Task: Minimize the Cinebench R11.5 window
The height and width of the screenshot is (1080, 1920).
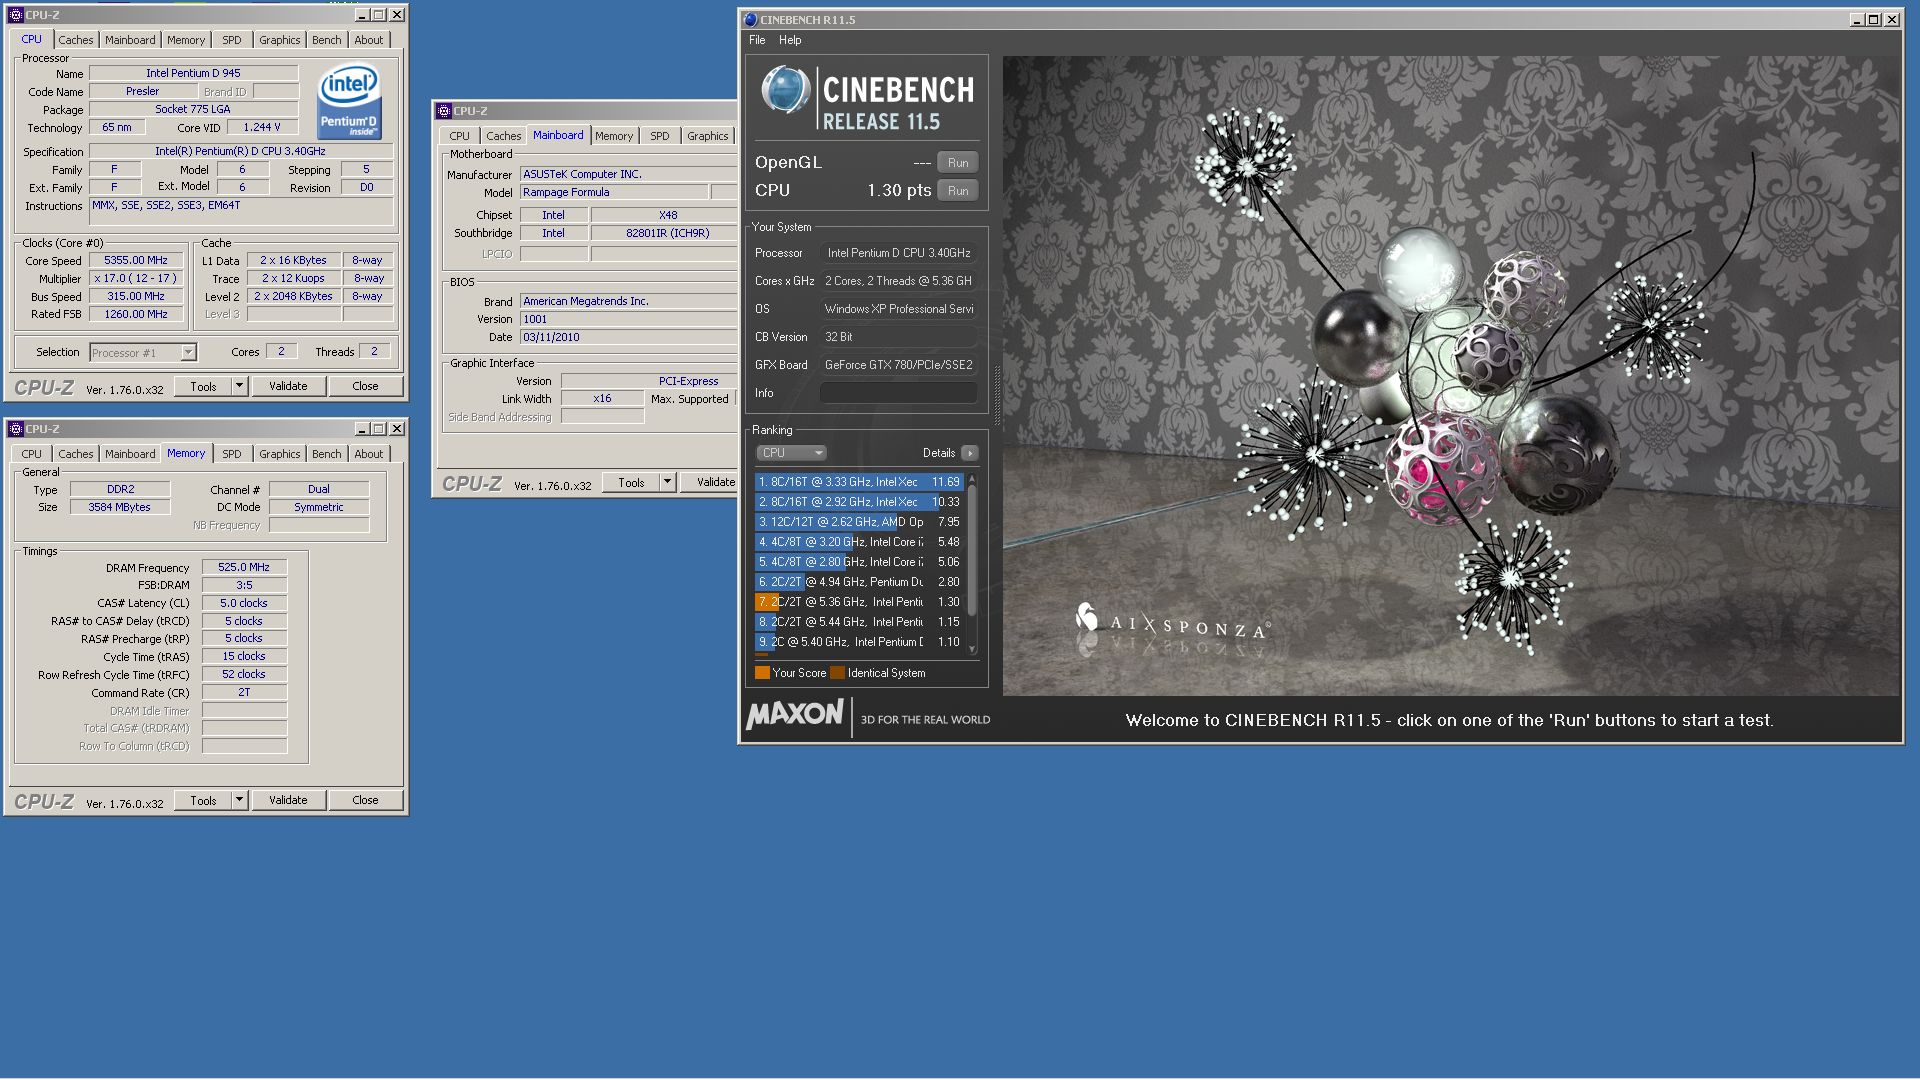Action: pos(1857,19)
